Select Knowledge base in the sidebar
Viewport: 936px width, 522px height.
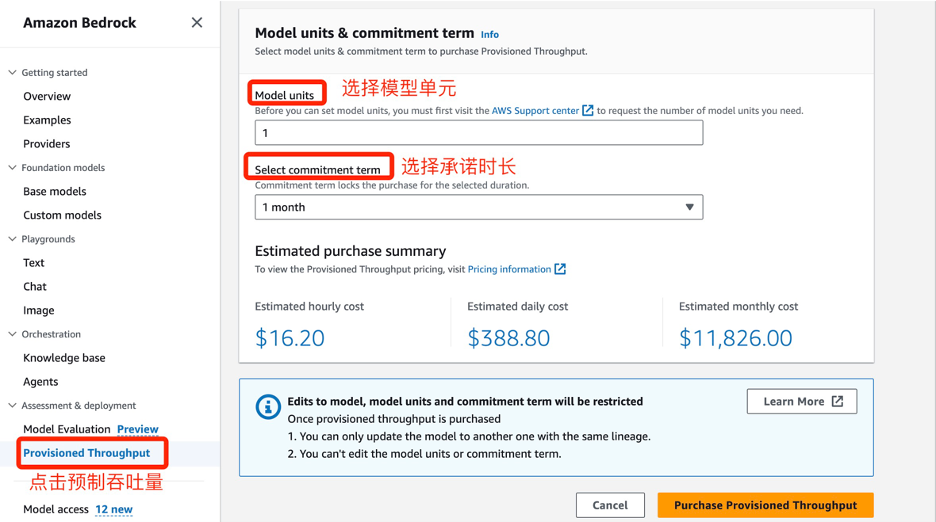click(x=64, y=358)
